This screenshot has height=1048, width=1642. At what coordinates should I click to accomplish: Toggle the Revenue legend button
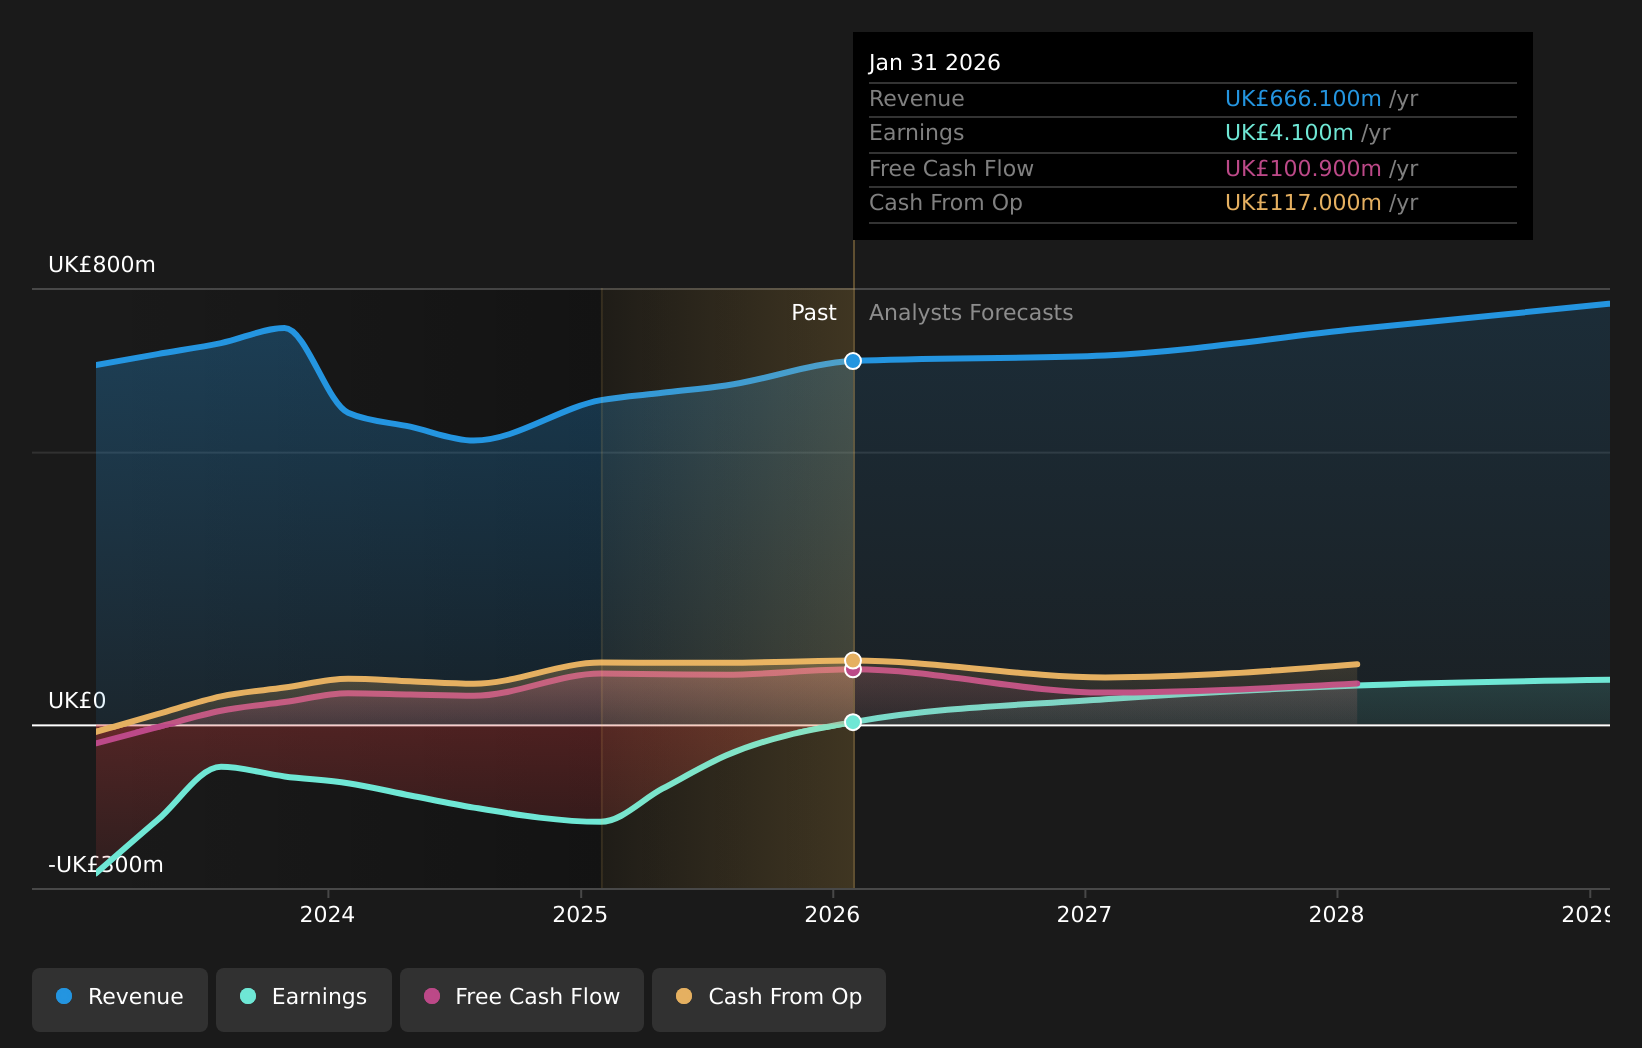[120, 999]
